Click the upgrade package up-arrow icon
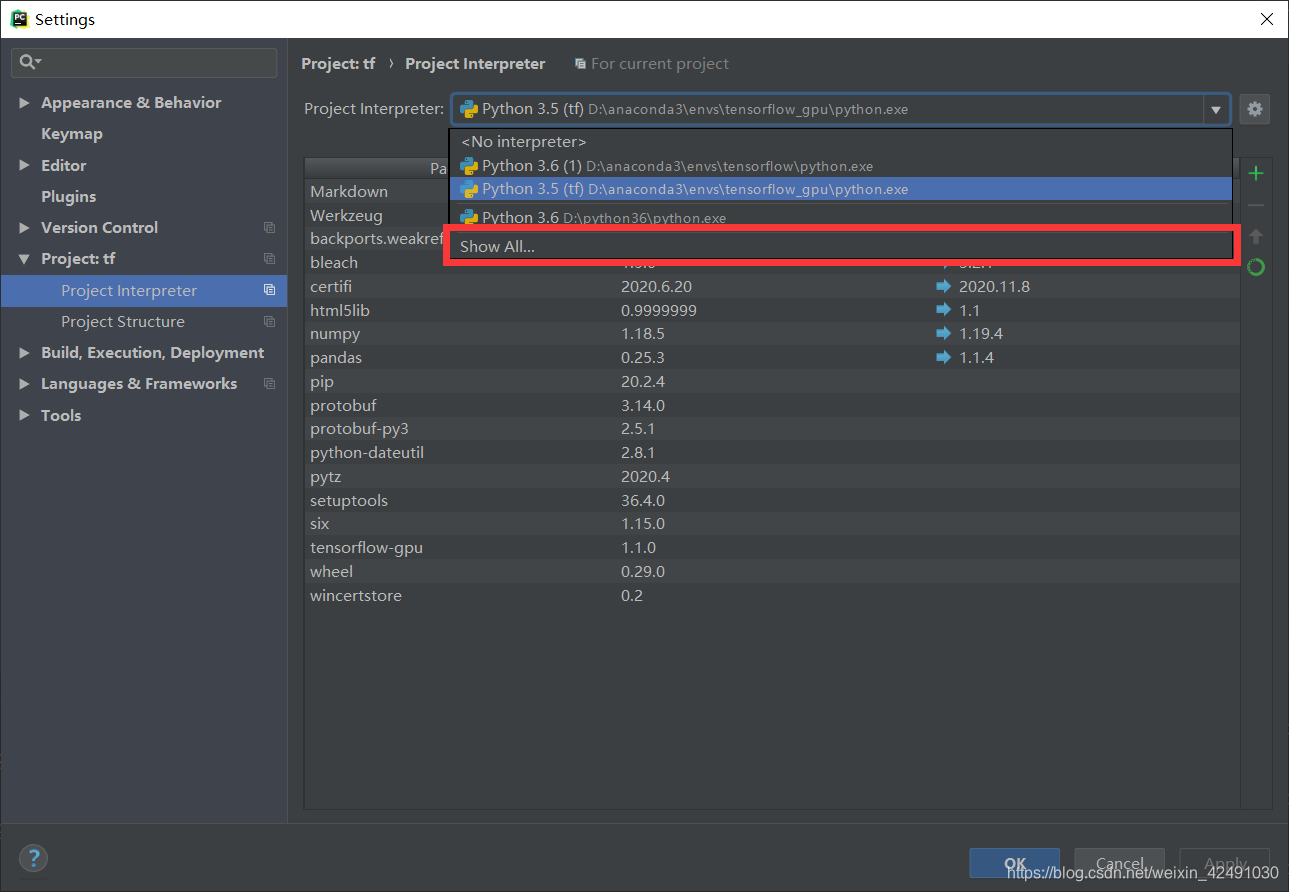This screenshot has width=1289, height=892. click(x=1256, y=236)
